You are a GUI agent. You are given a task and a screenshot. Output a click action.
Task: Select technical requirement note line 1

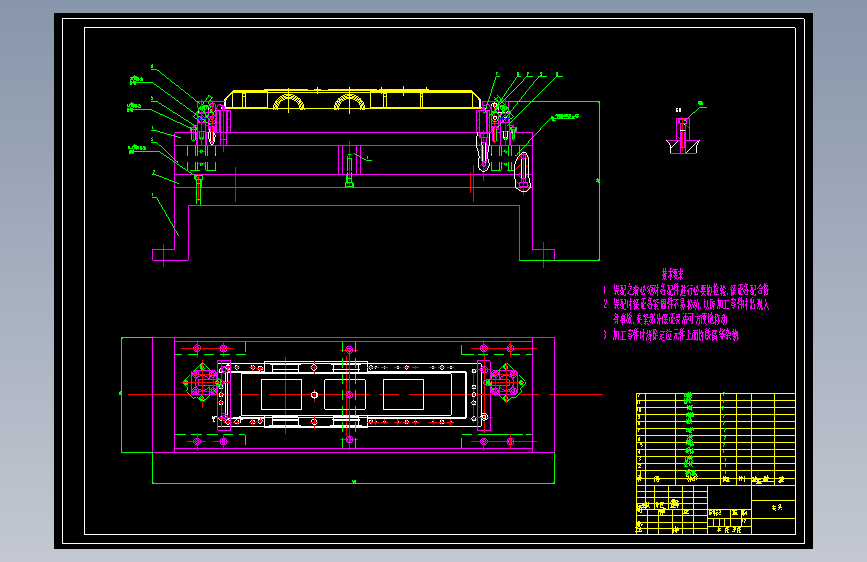(x=686, y=289)
